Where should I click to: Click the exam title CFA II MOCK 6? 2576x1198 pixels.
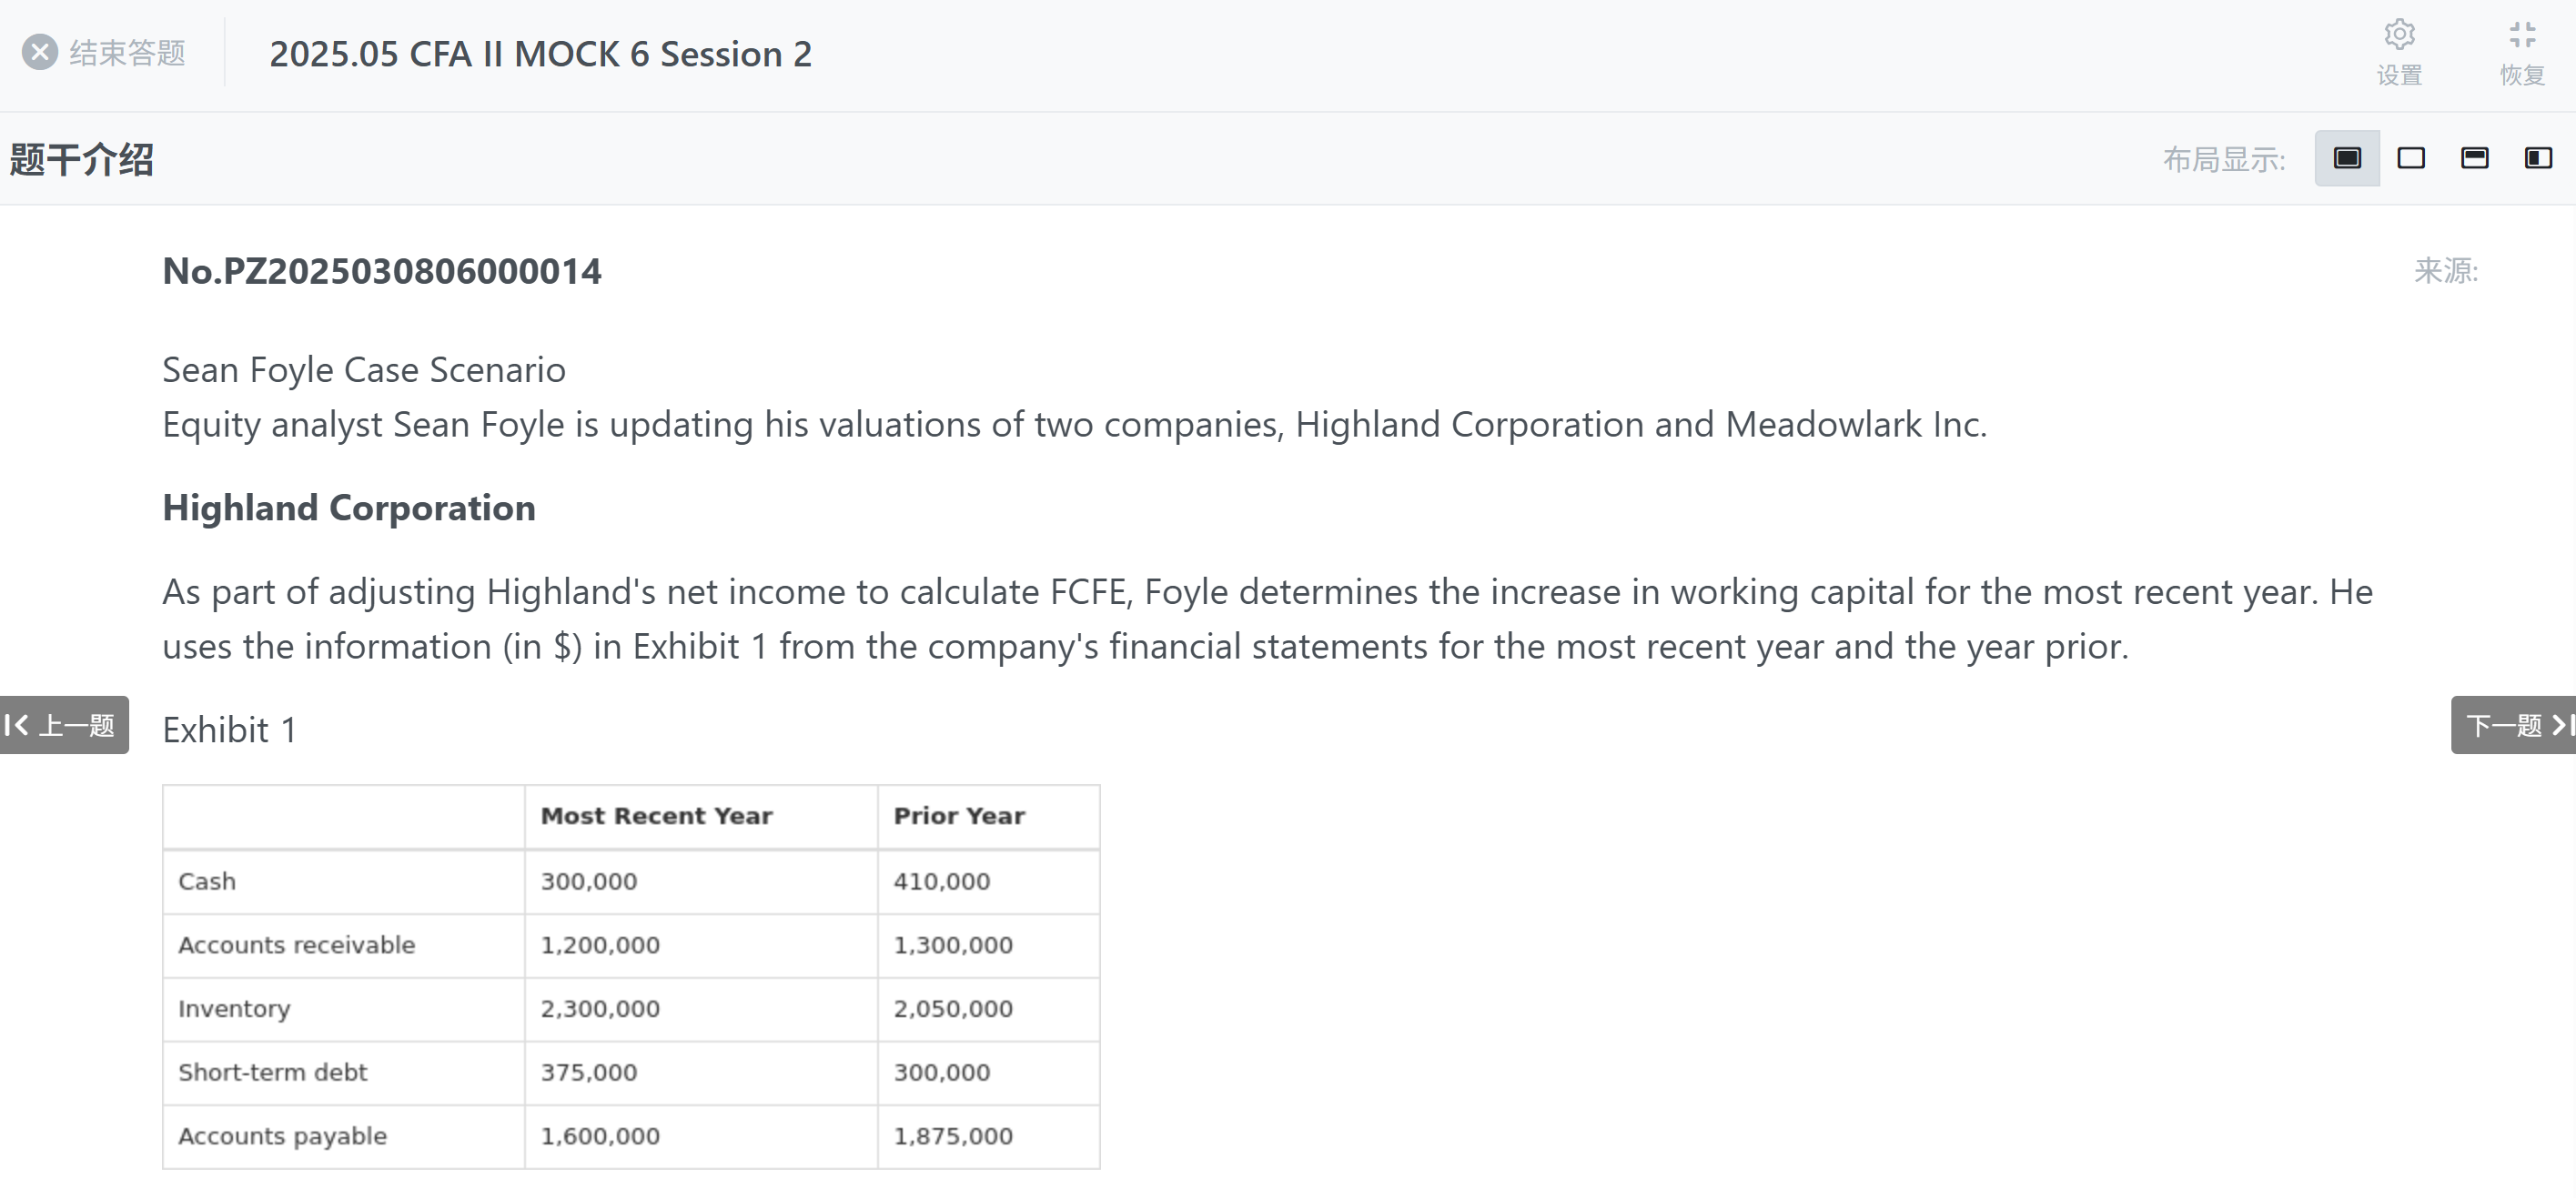540,54
